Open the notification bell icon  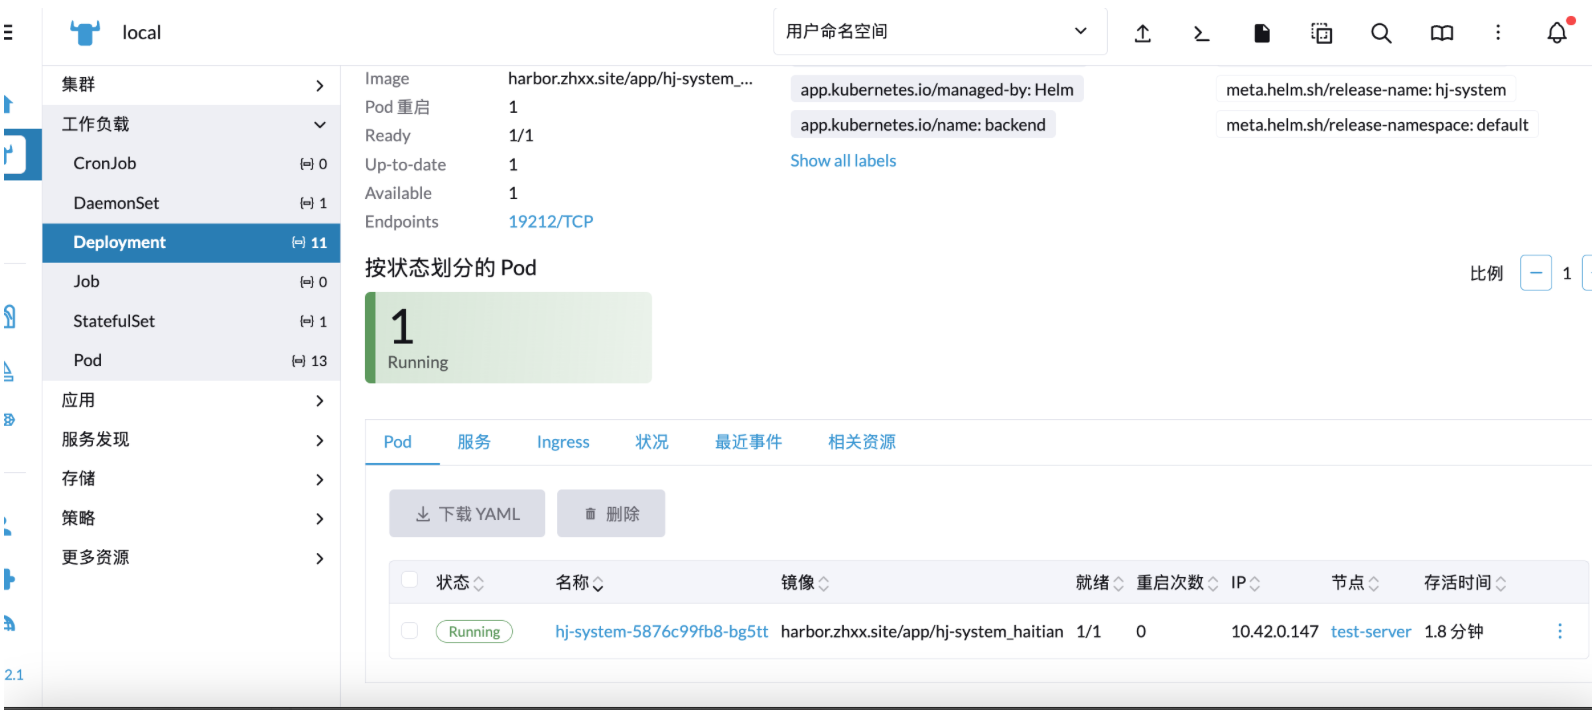click(1557, 33)
